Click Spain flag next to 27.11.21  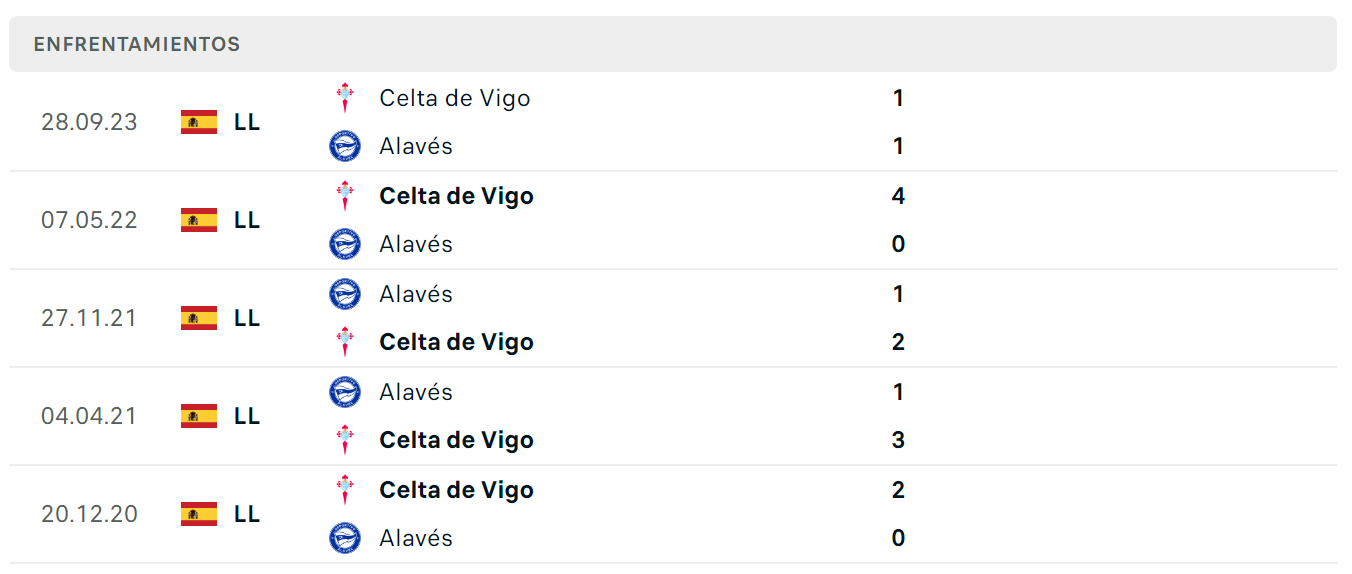point(199,318)
